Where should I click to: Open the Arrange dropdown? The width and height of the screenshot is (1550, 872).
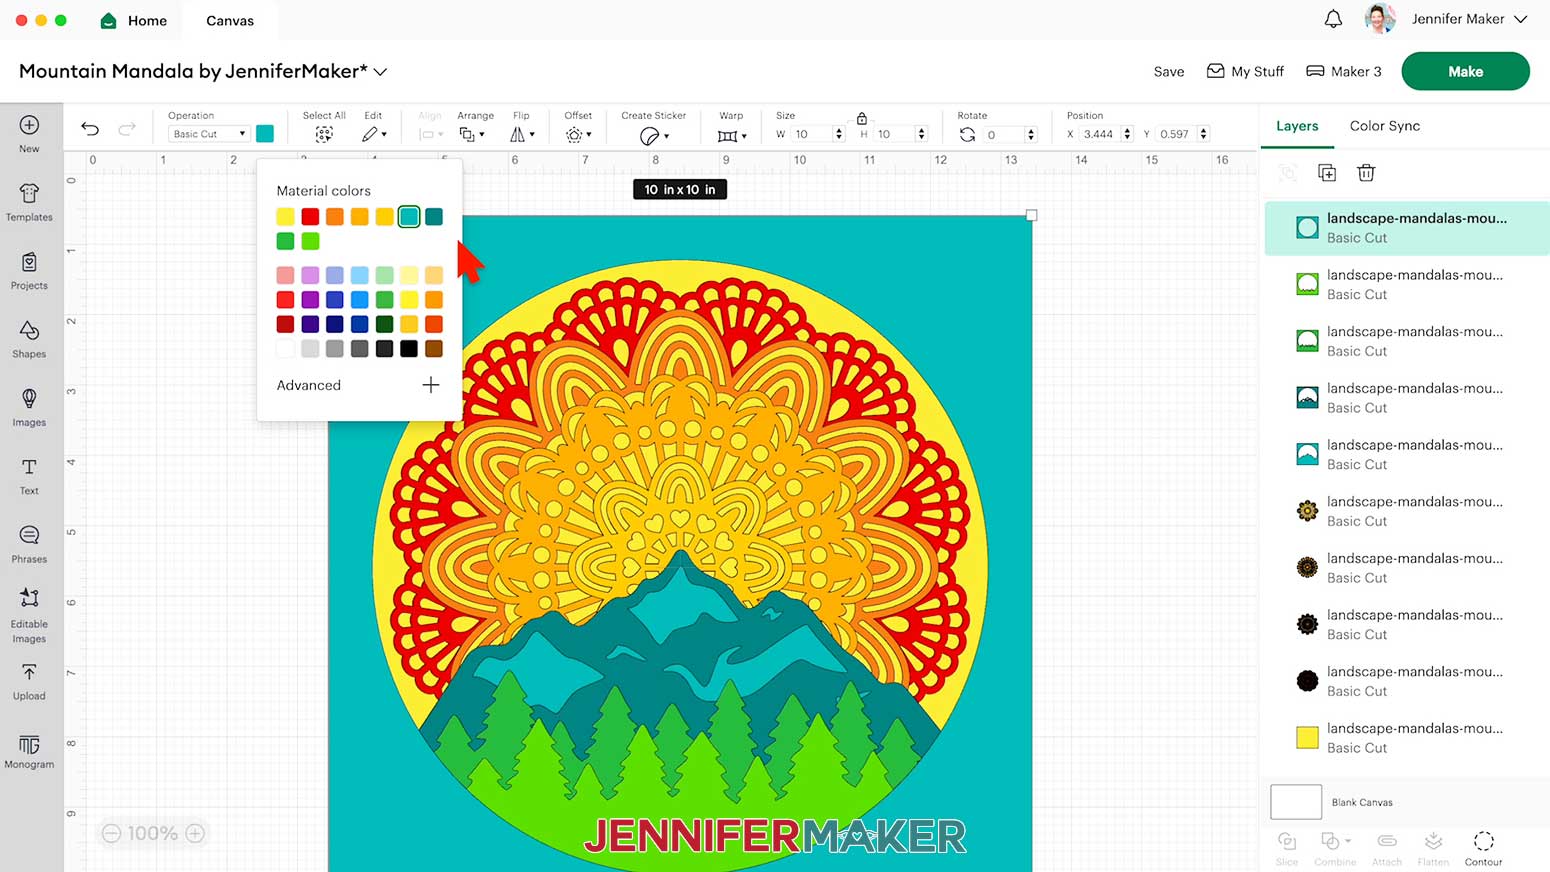click(471, 134)
